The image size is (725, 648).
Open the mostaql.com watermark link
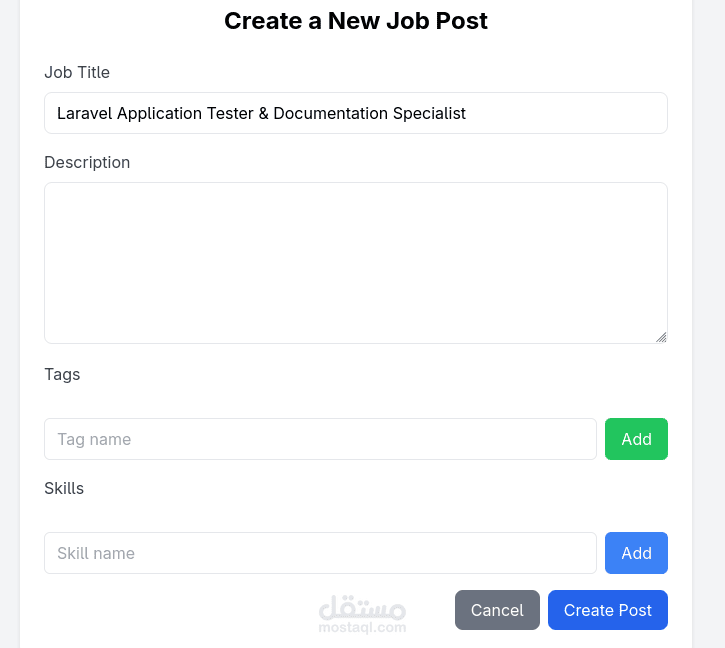(x=362, y=628)
